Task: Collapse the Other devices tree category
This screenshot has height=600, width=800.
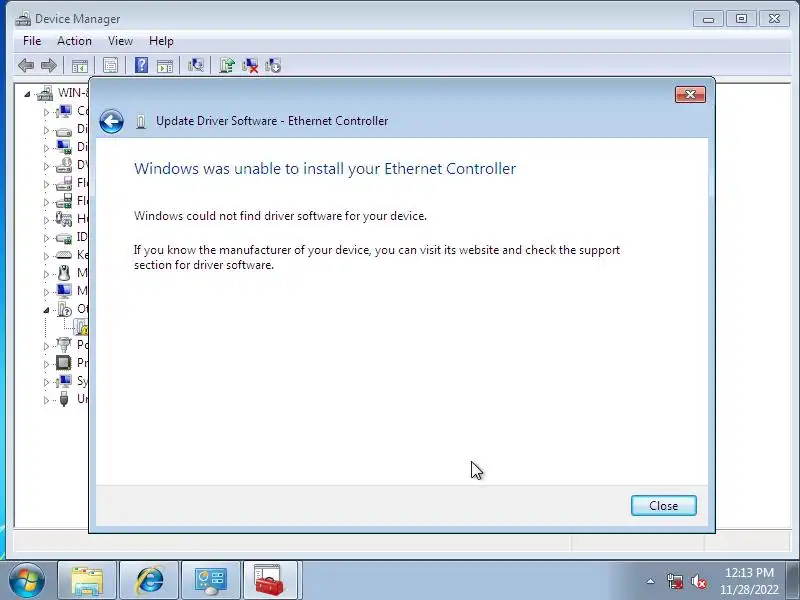Action: tap(46, 310)
